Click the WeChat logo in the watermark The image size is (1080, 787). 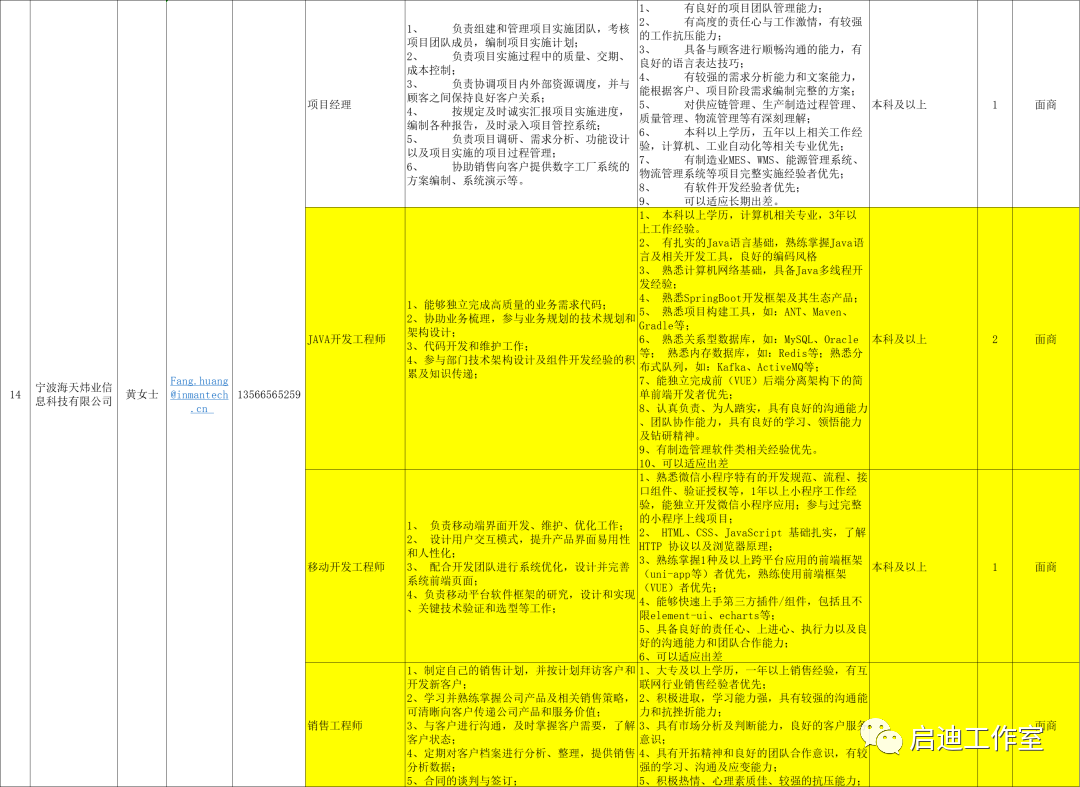pos(885,738)
